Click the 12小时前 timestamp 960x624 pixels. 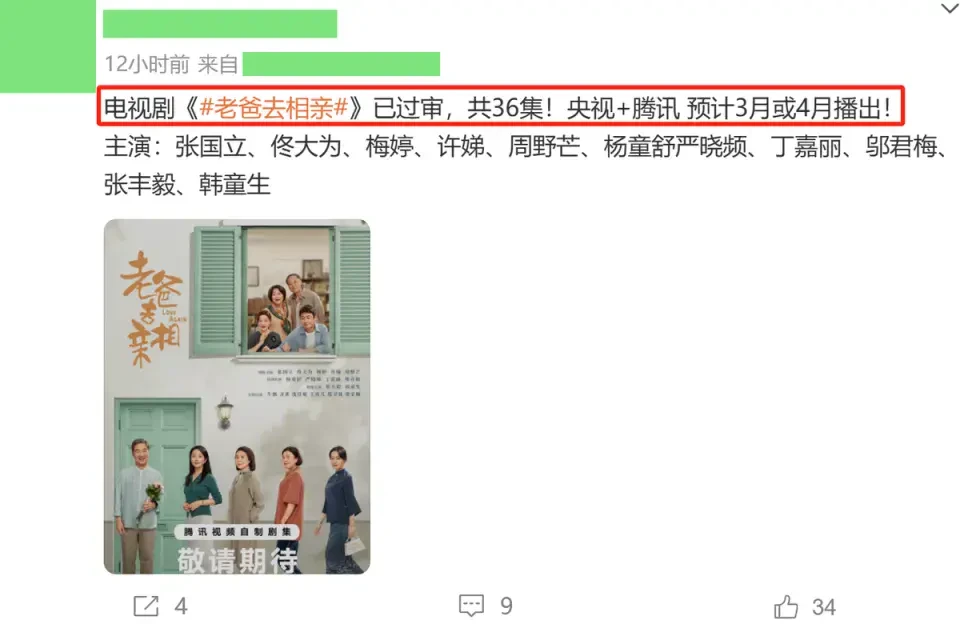(147, 64)
